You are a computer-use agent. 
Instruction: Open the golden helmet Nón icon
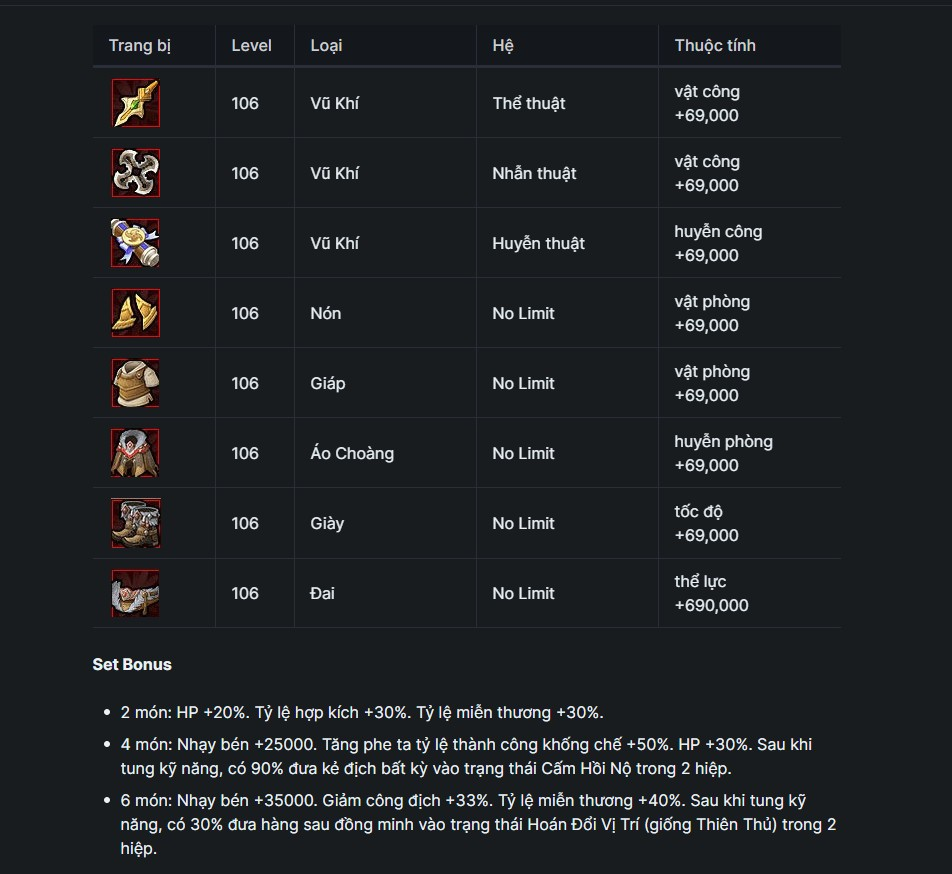135,313
